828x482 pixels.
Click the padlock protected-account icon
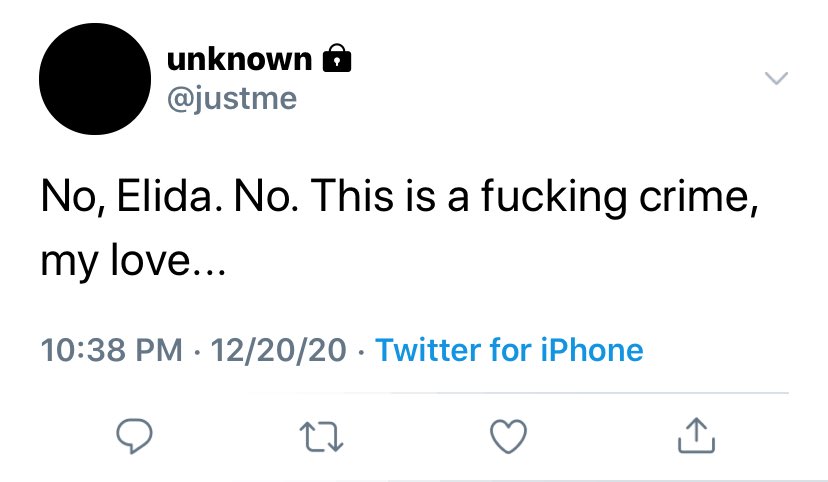coord(337,58)
